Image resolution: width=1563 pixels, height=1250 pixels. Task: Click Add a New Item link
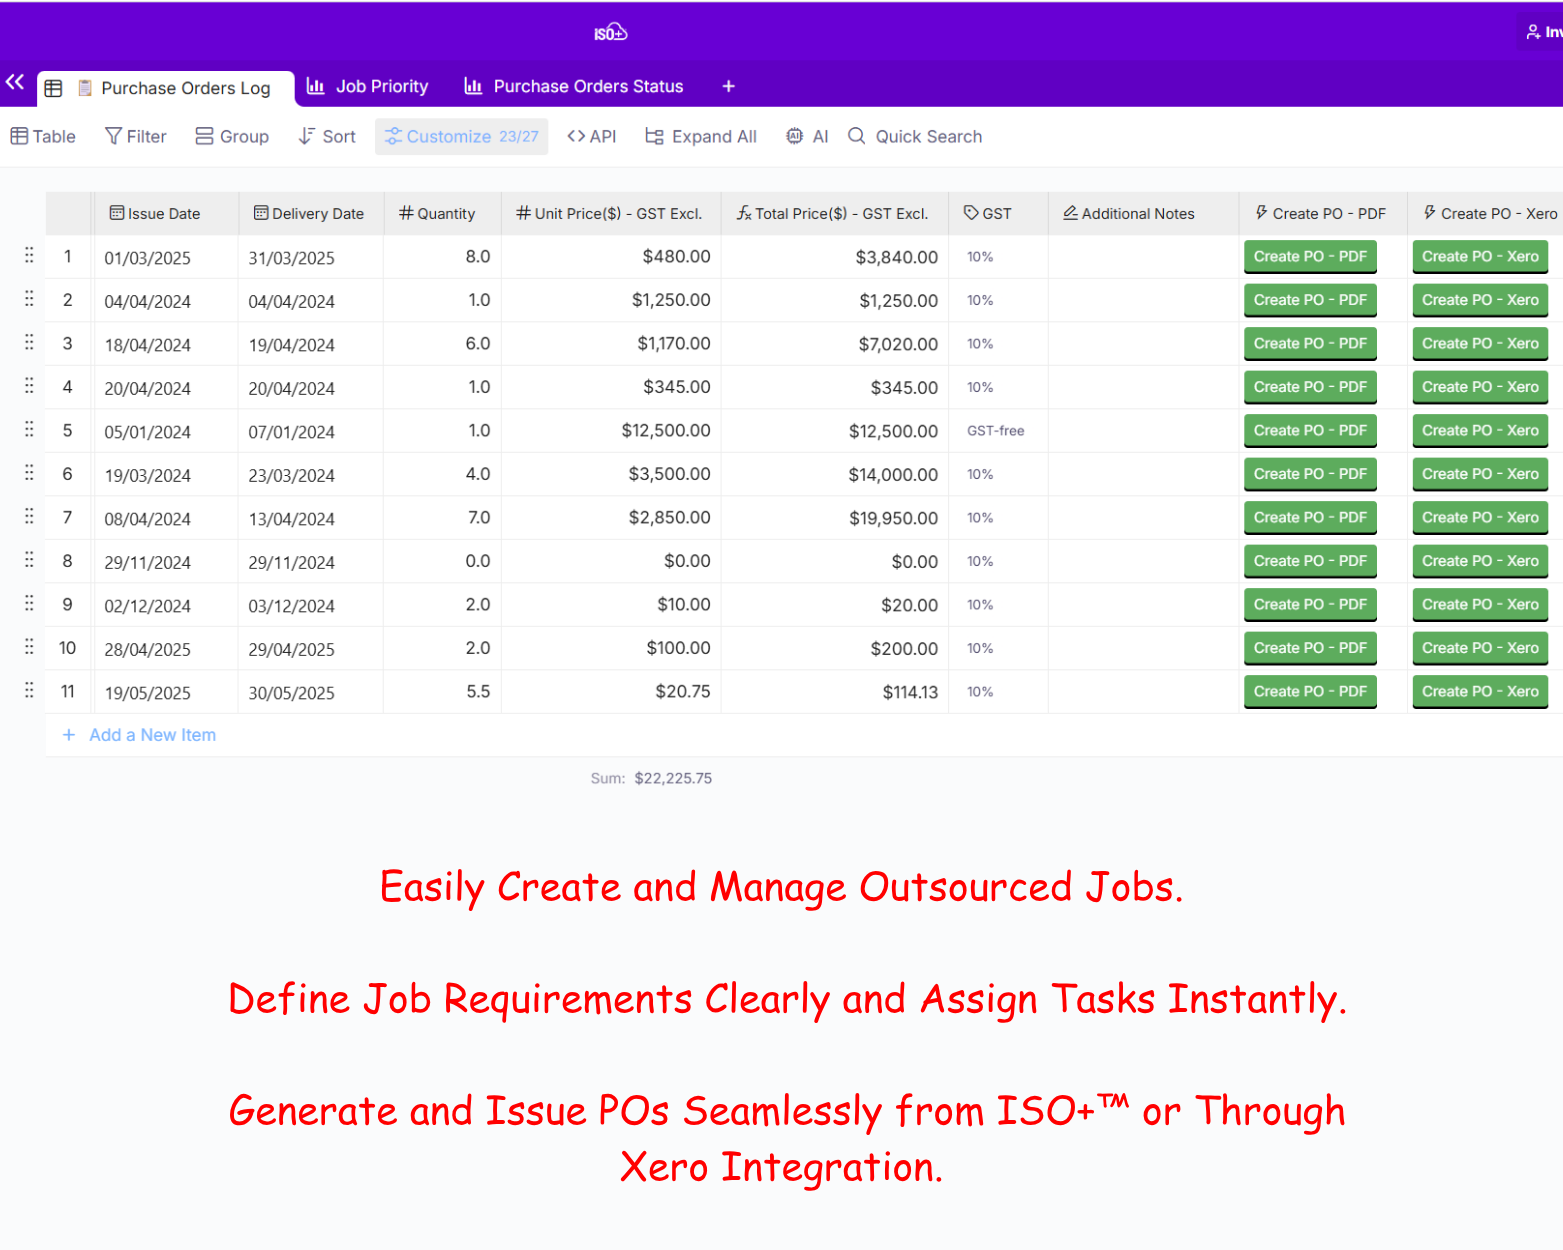[152, 735]
